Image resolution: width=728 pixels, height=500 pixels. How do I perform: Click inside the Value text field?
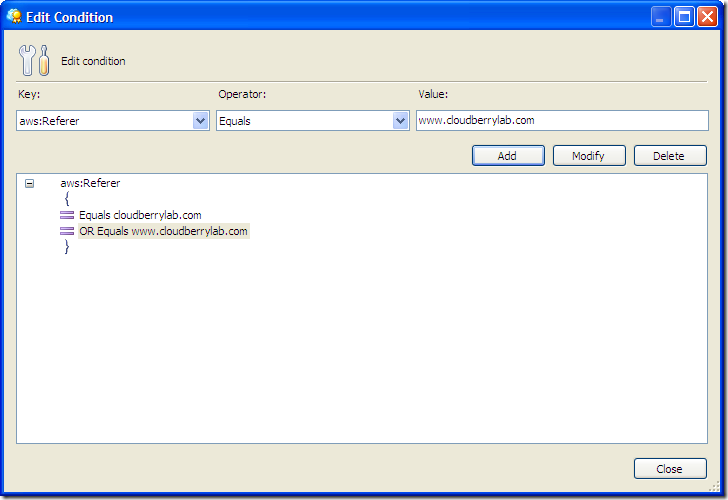point(562,120)
